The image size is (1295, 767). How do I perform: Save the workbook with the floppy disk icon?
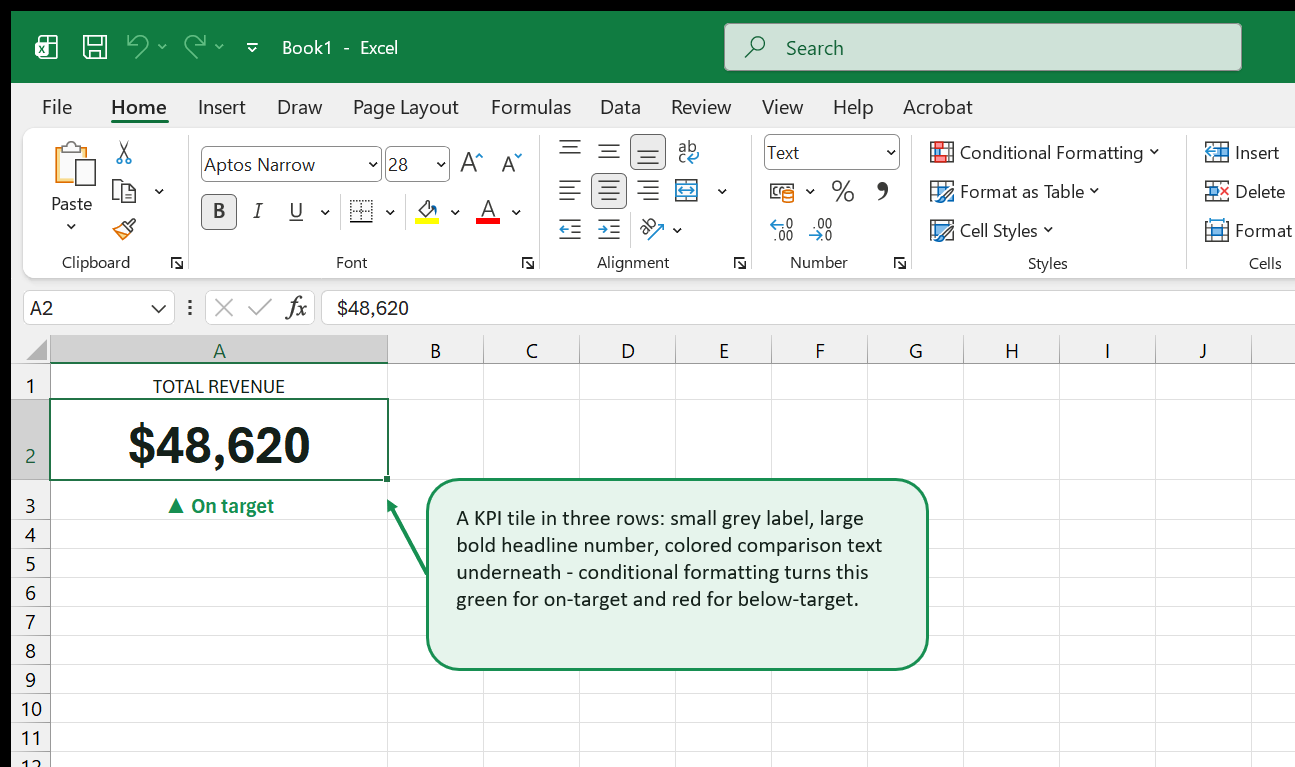point(95,47)
